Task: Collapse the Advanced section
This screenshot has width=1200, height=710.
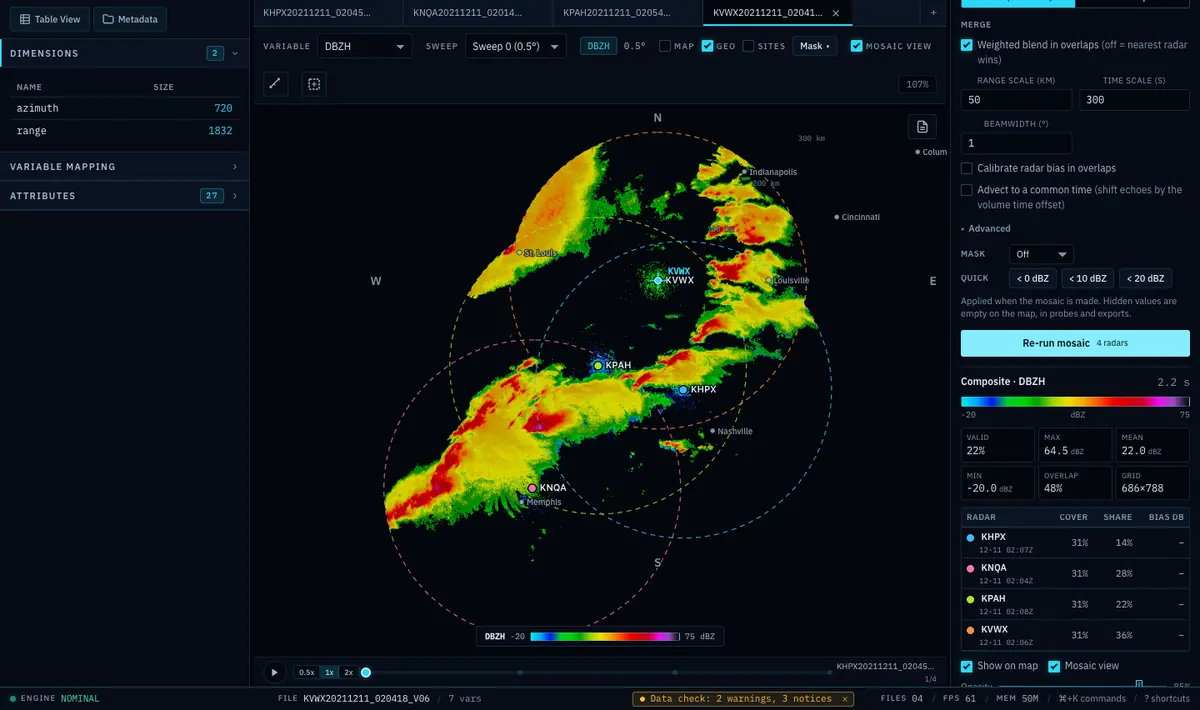Action: click(x=986, y=229)
